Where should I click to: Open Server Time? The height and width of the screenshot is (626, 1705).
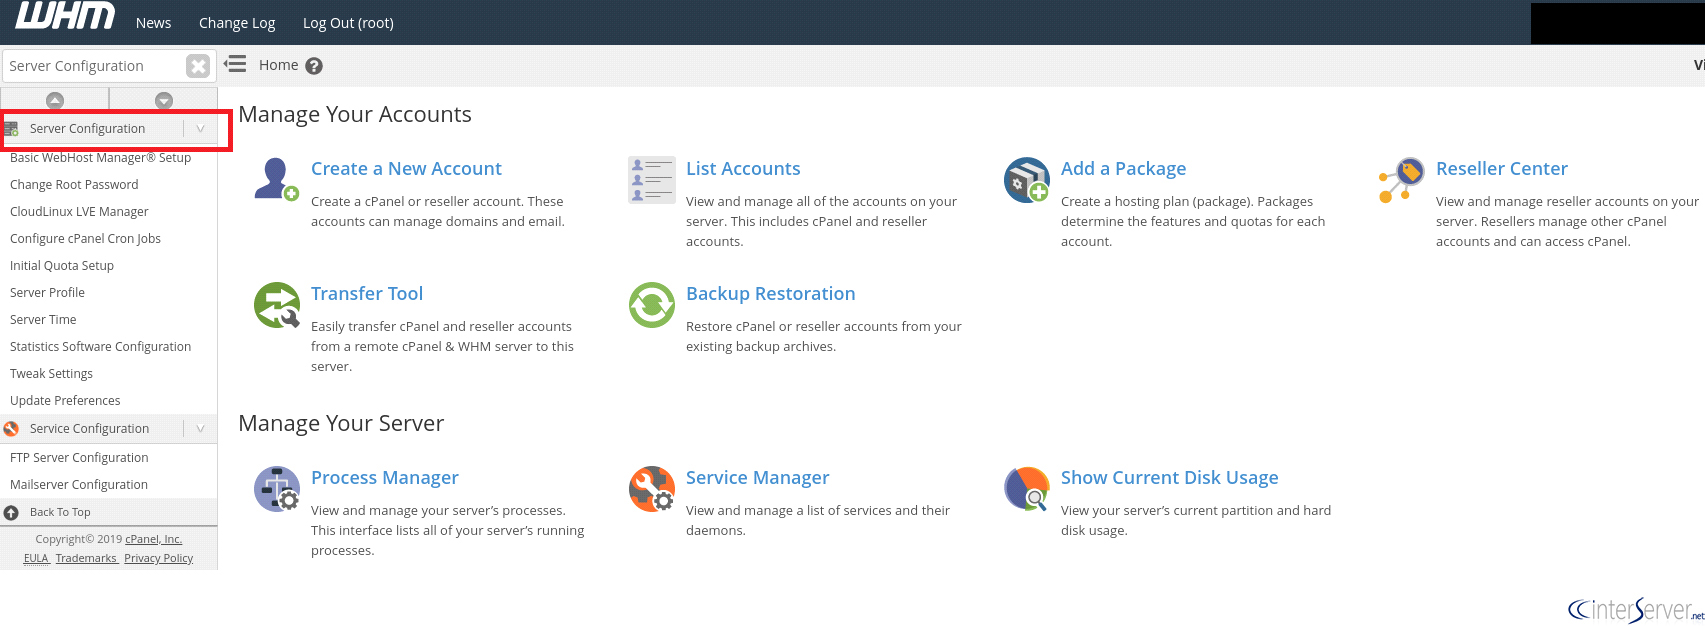(x=43, y=320)
